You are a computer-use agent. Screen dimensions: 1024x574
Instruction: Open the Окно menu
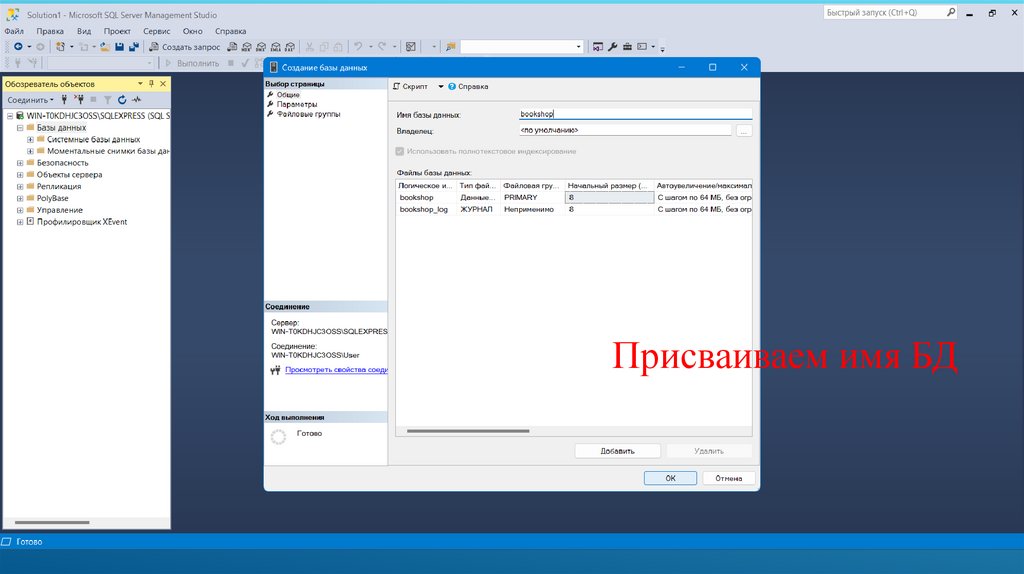pyautogui.click(x=192, y=31)
